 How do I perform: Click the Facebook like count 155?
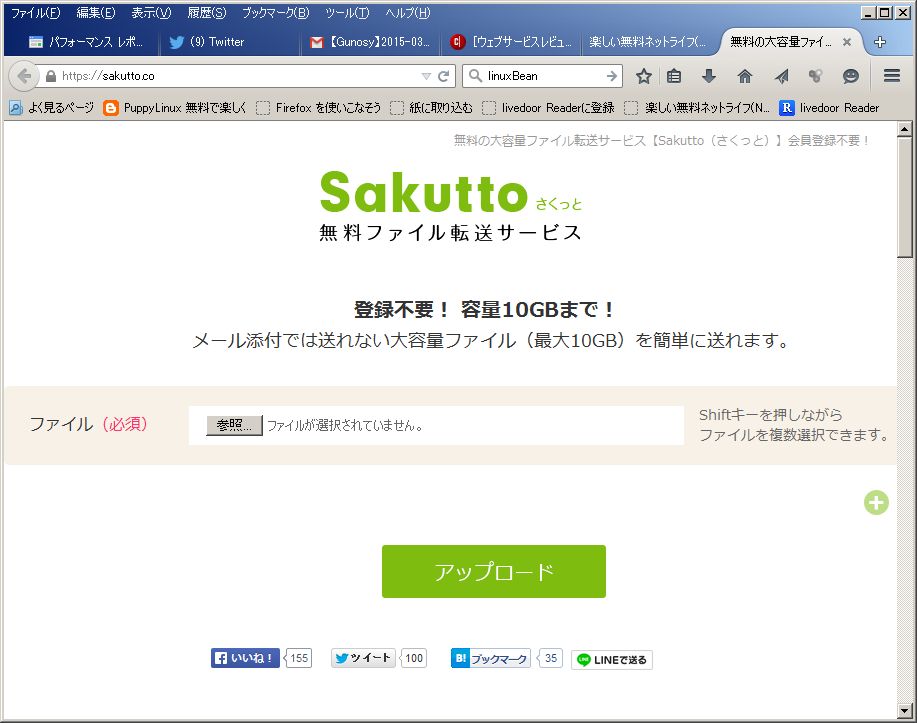(x=298, y=658)
